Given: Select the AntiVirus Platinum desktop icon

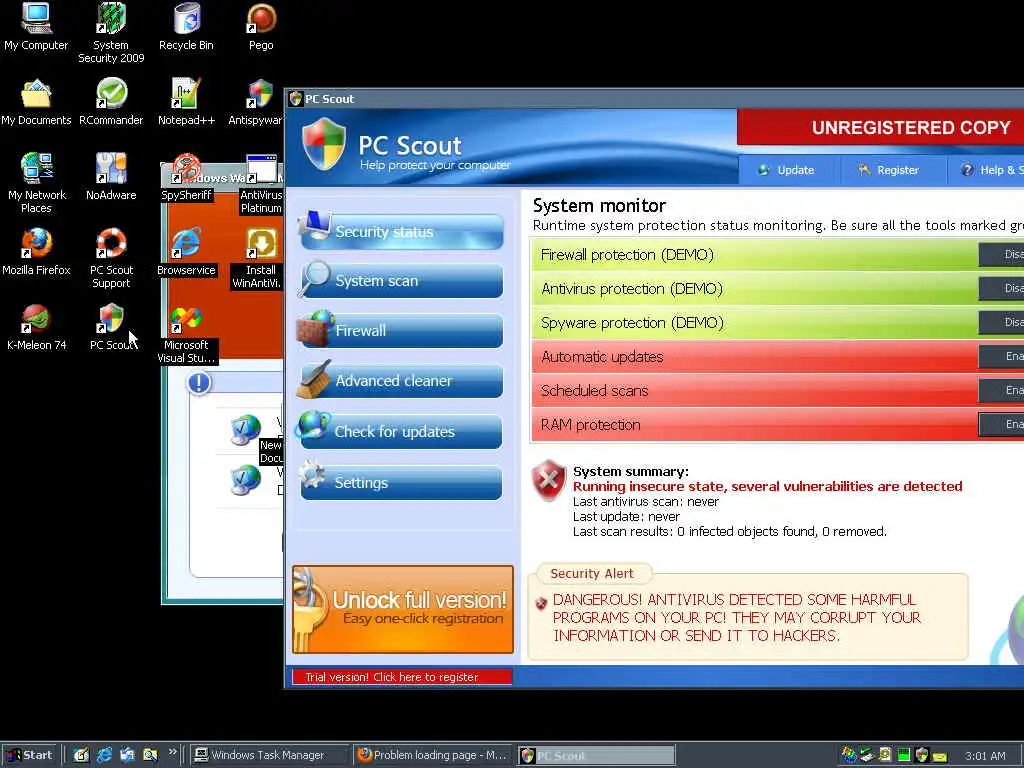Looking at the screenshot, I should [x=261, y=184].
